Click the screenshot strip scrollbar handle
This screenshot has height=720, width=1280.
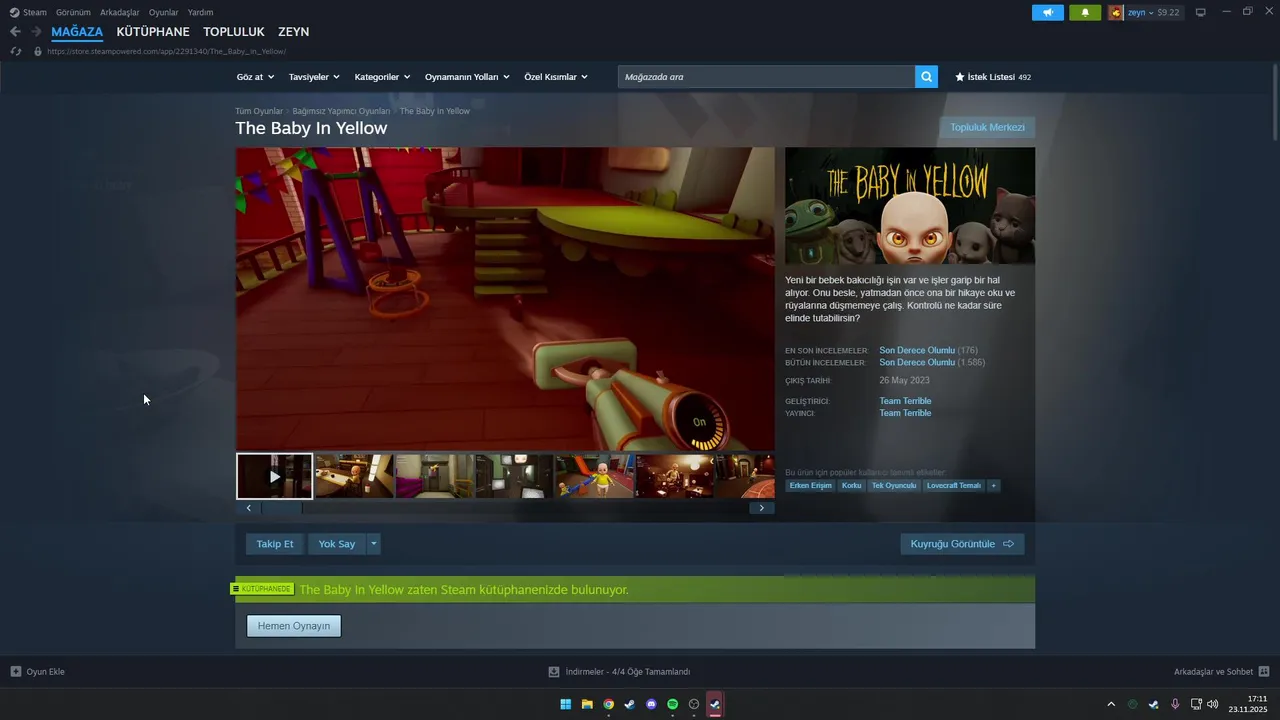coord(281,508)
